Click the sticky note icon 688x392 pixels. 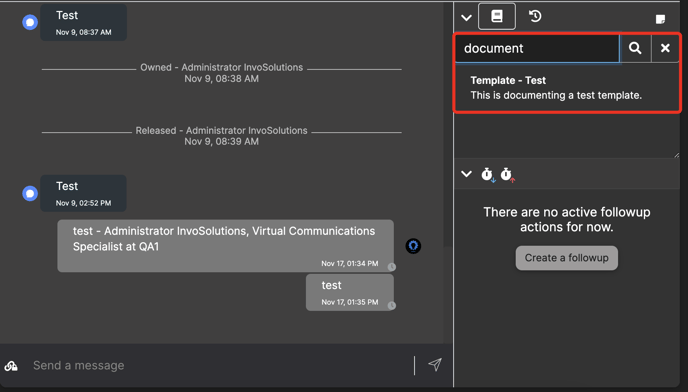click(660, 19)
